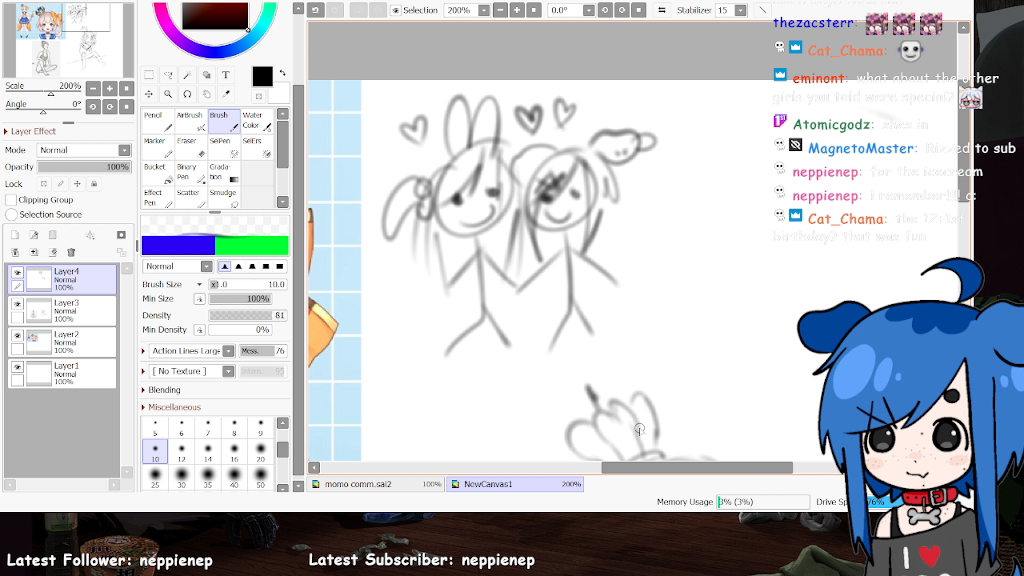Open the layer Mode dropdown
Viewport: 1024px width, 576px height.
pyautogui.click(x=83, y=150)
